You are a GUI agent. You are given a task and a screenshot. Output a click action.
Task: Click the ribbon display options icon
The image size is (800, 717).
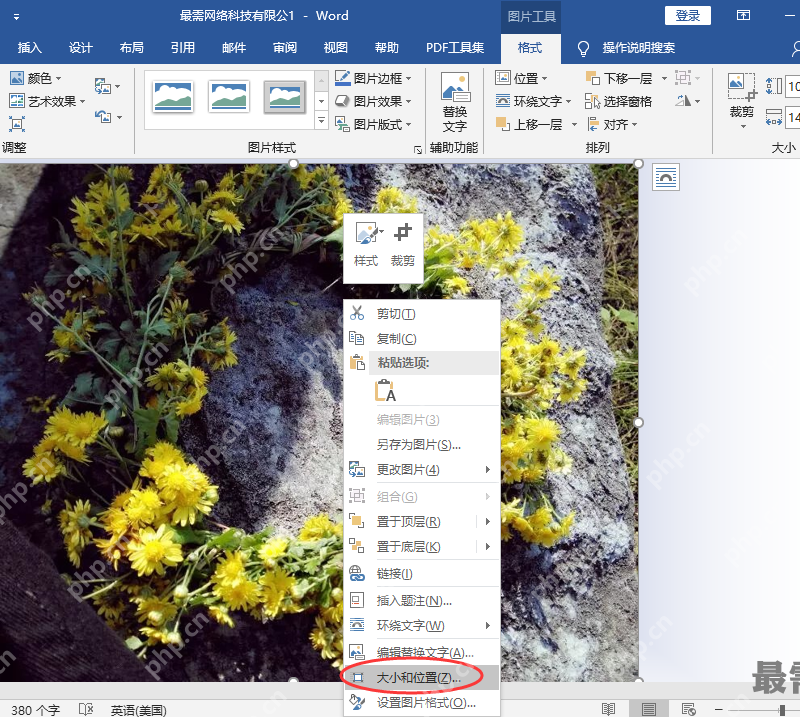point(743,15)
